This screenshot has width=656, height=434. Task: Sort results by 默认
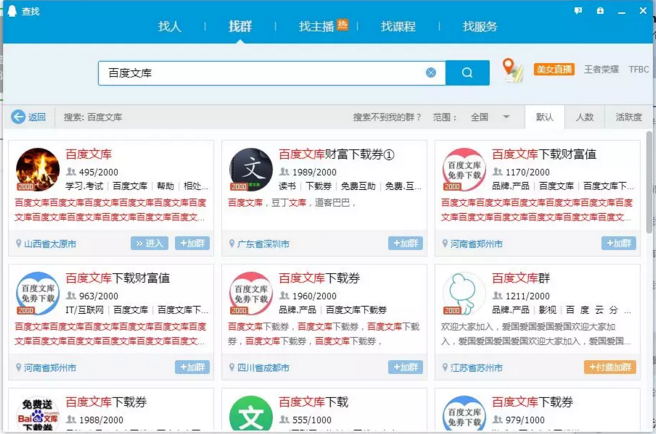[x=544, y=117]
